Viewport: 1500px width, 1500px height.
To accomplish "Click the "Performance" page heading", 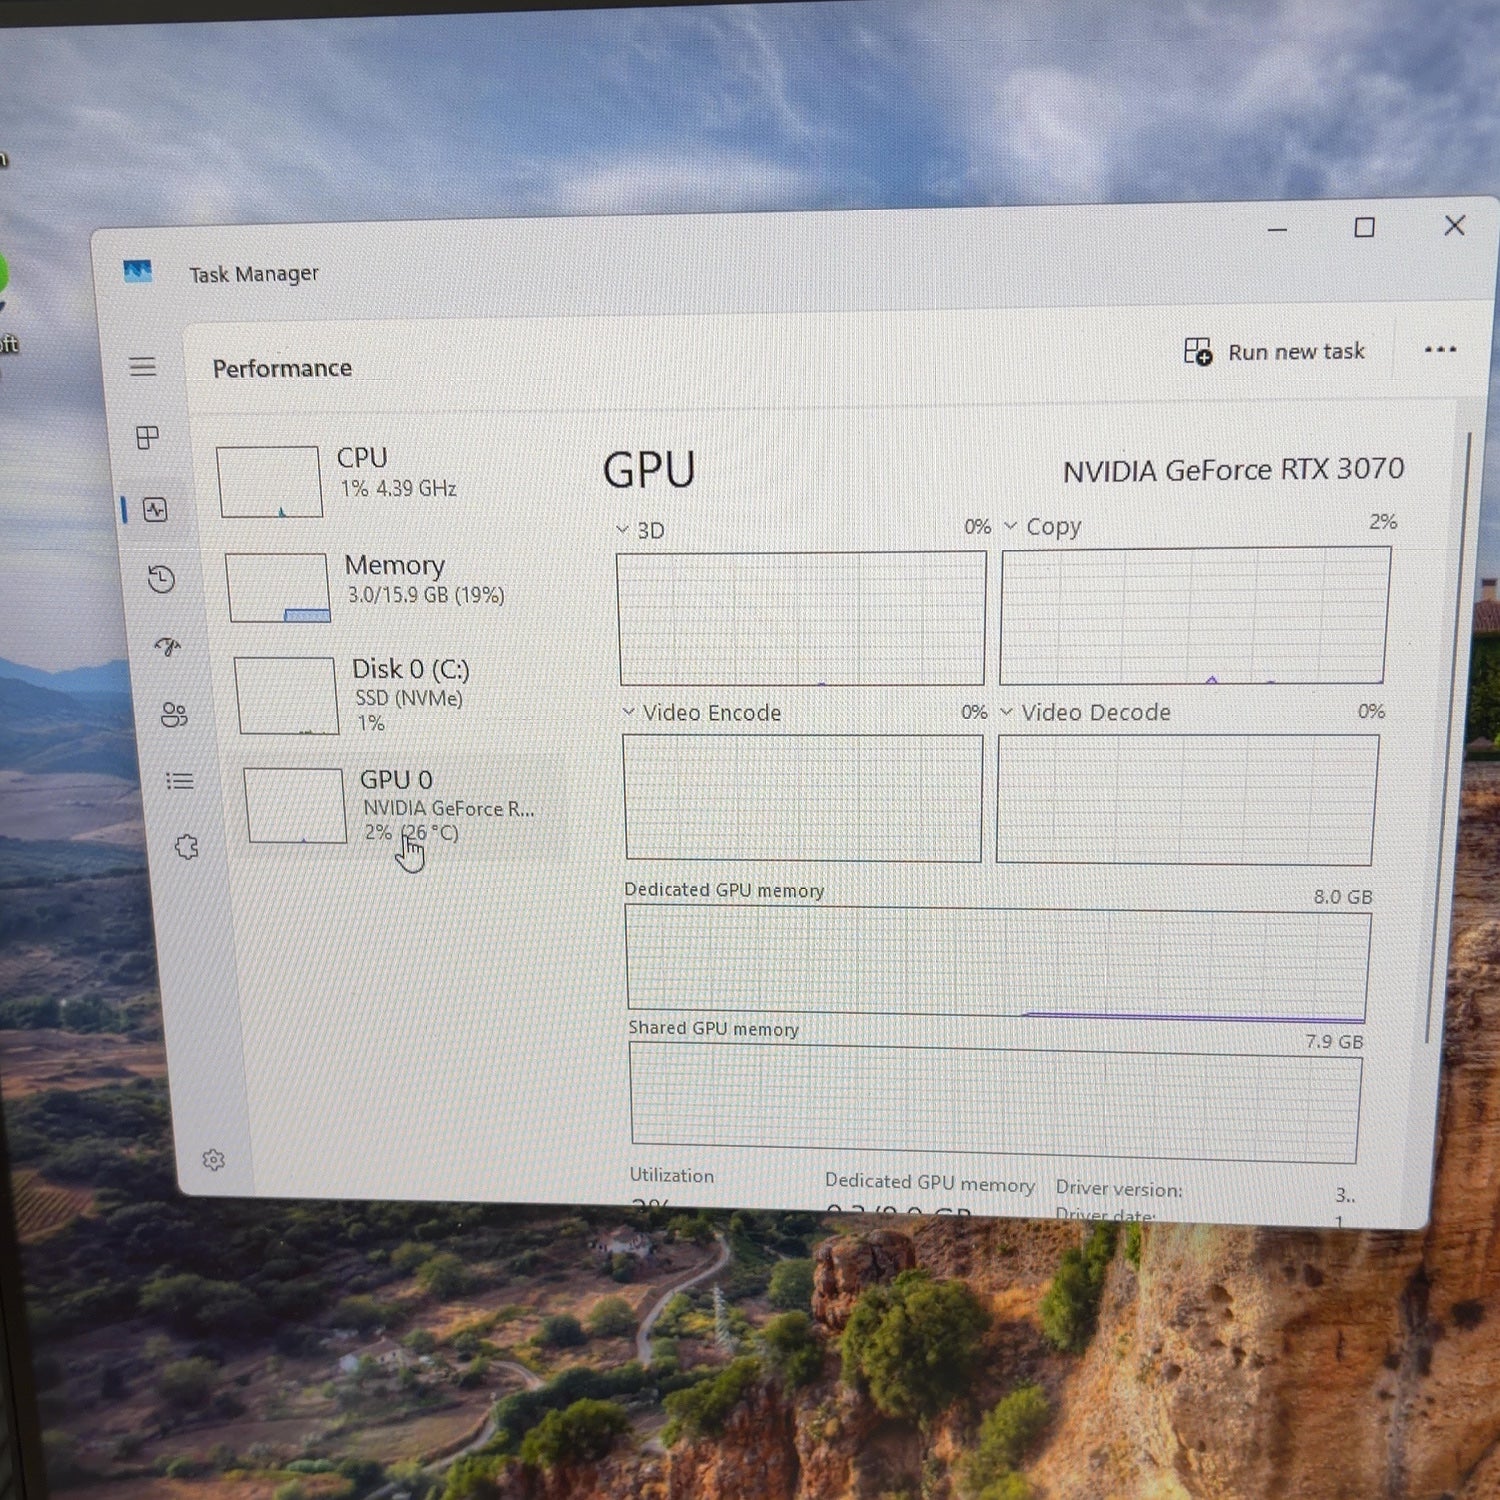I will pyautogui.click(x=282, y=368).
